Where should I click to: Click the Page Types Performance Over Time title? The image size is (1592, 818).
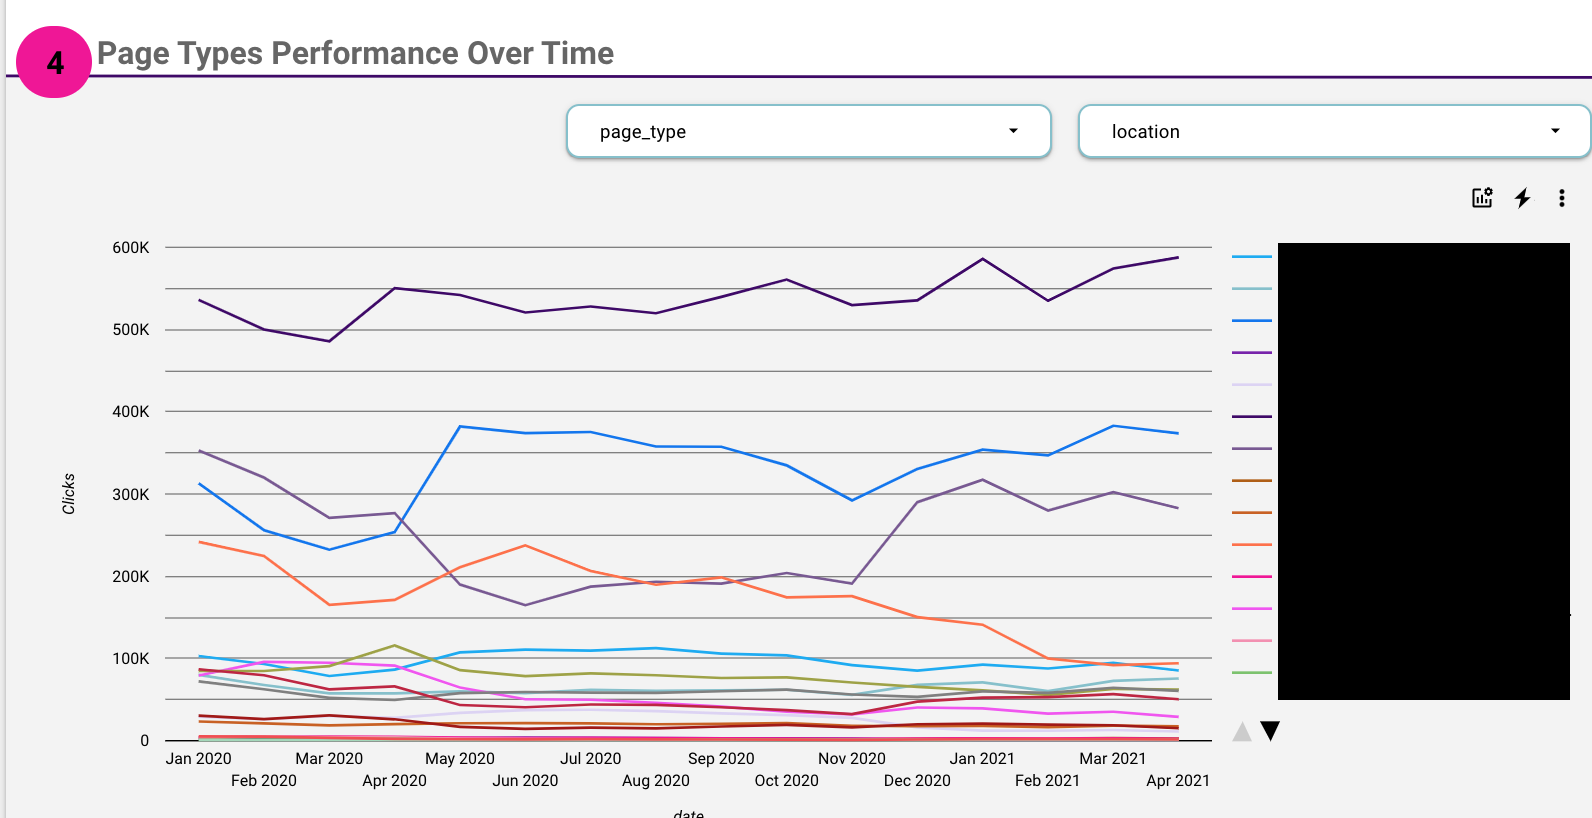[355, 53]
